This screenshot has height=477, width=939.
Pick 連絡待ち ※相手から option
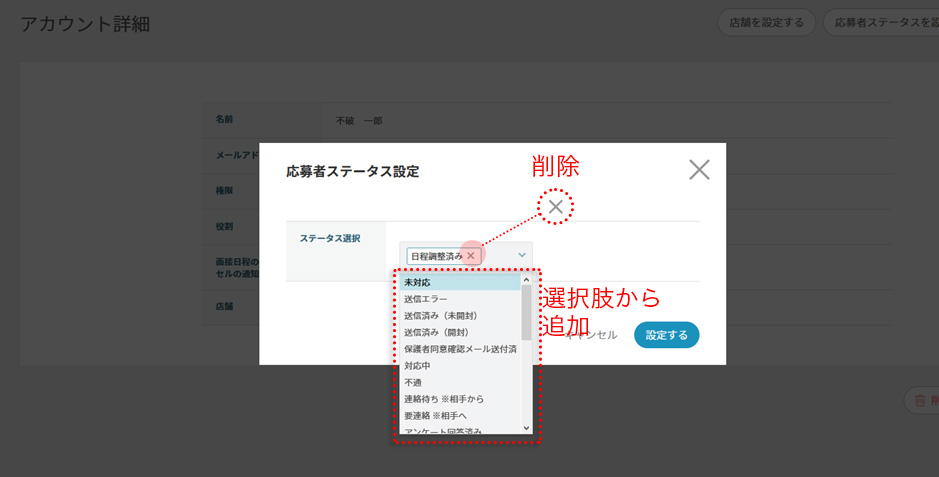(458, 399)
